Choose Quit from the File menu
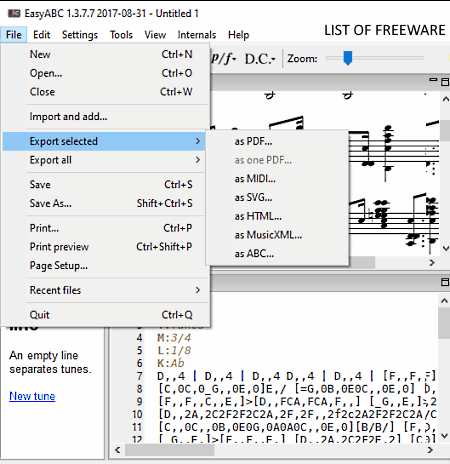 [106, 315]
